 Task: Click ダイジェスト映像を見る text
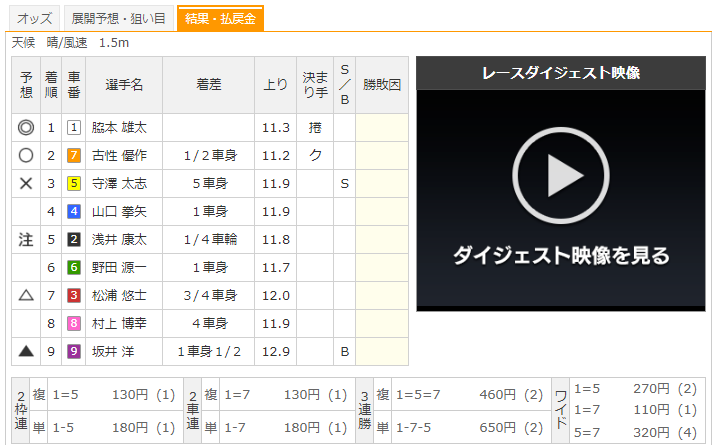click(561, 255)
